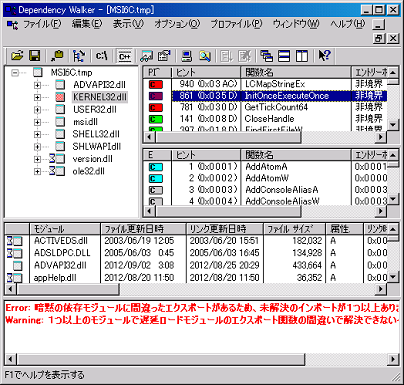Click the hourglass version.dll module icon
The image size is (404, 385).
pos(57,159)
